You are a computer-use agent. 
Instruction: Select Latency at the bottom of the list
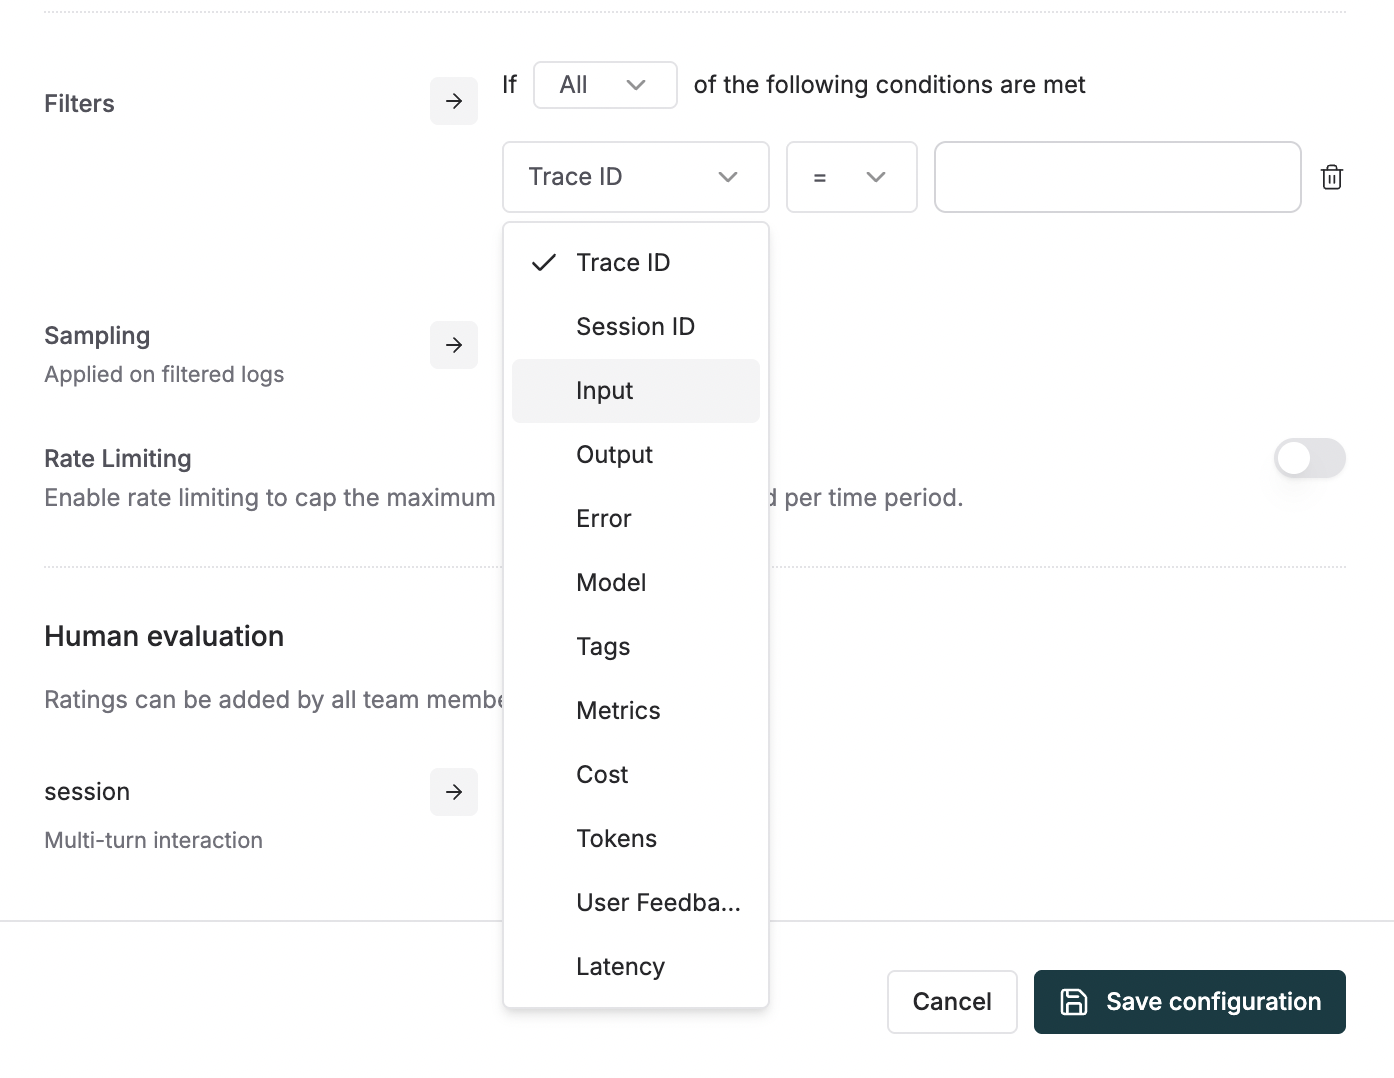pyautogui.click(x=620, y=966)
